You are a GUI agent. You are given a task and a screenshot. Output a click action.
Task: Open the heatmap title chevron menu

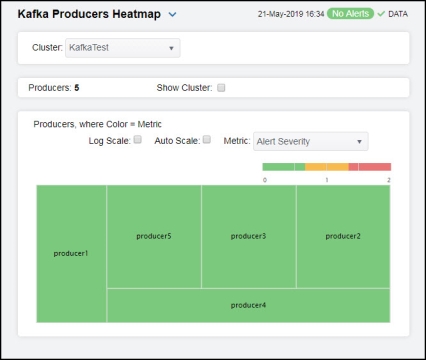coord(172,15)
